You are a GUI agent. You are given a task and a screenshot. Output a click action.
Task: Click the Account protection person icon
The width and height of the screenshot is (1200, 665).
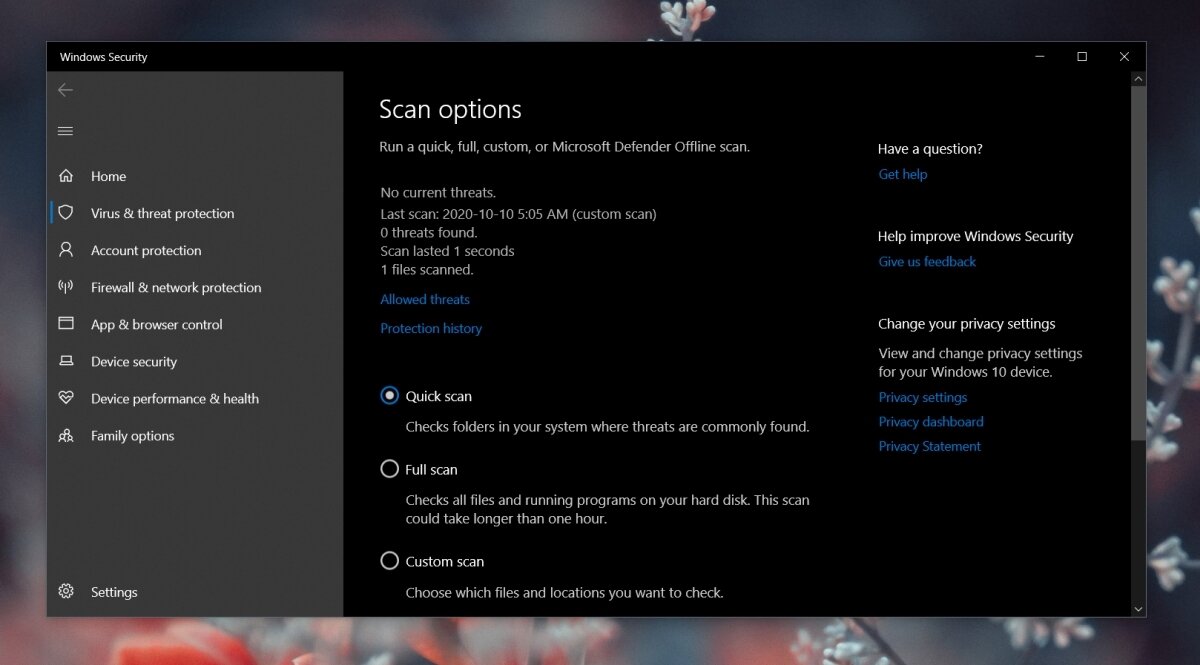coord(66,250)
